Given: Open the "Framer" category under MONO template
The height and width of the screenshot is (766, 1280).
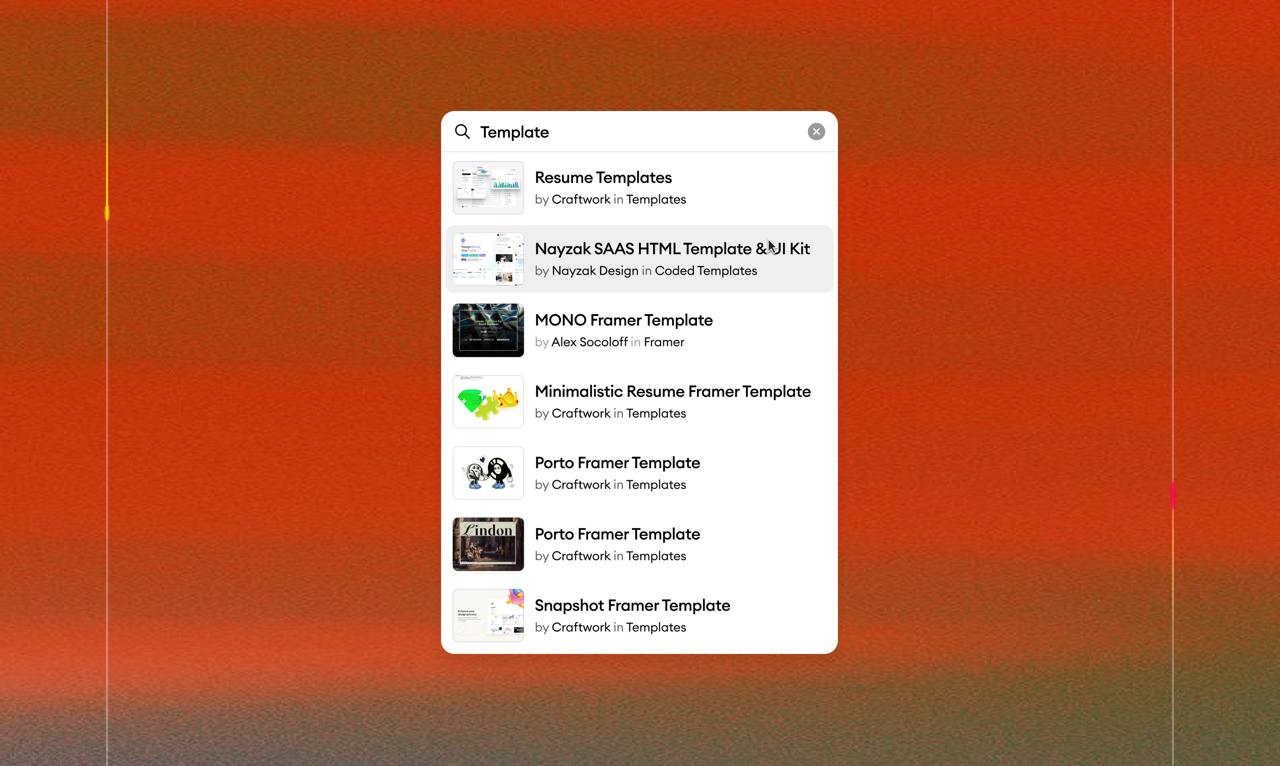Looking at the screenshot, I should pos(664,342).
